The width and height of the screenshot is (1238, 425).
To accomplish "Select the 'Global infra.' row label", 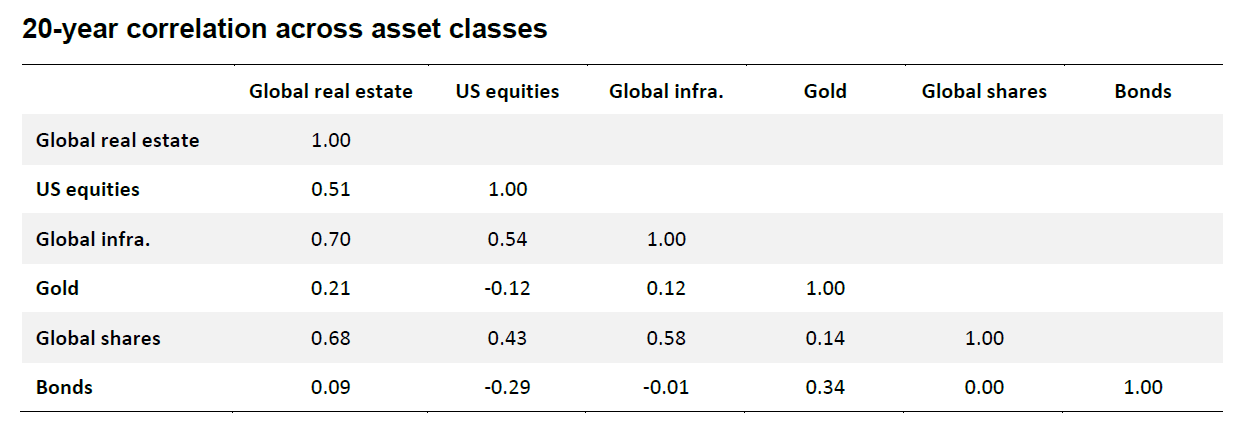I will [93, 239].
